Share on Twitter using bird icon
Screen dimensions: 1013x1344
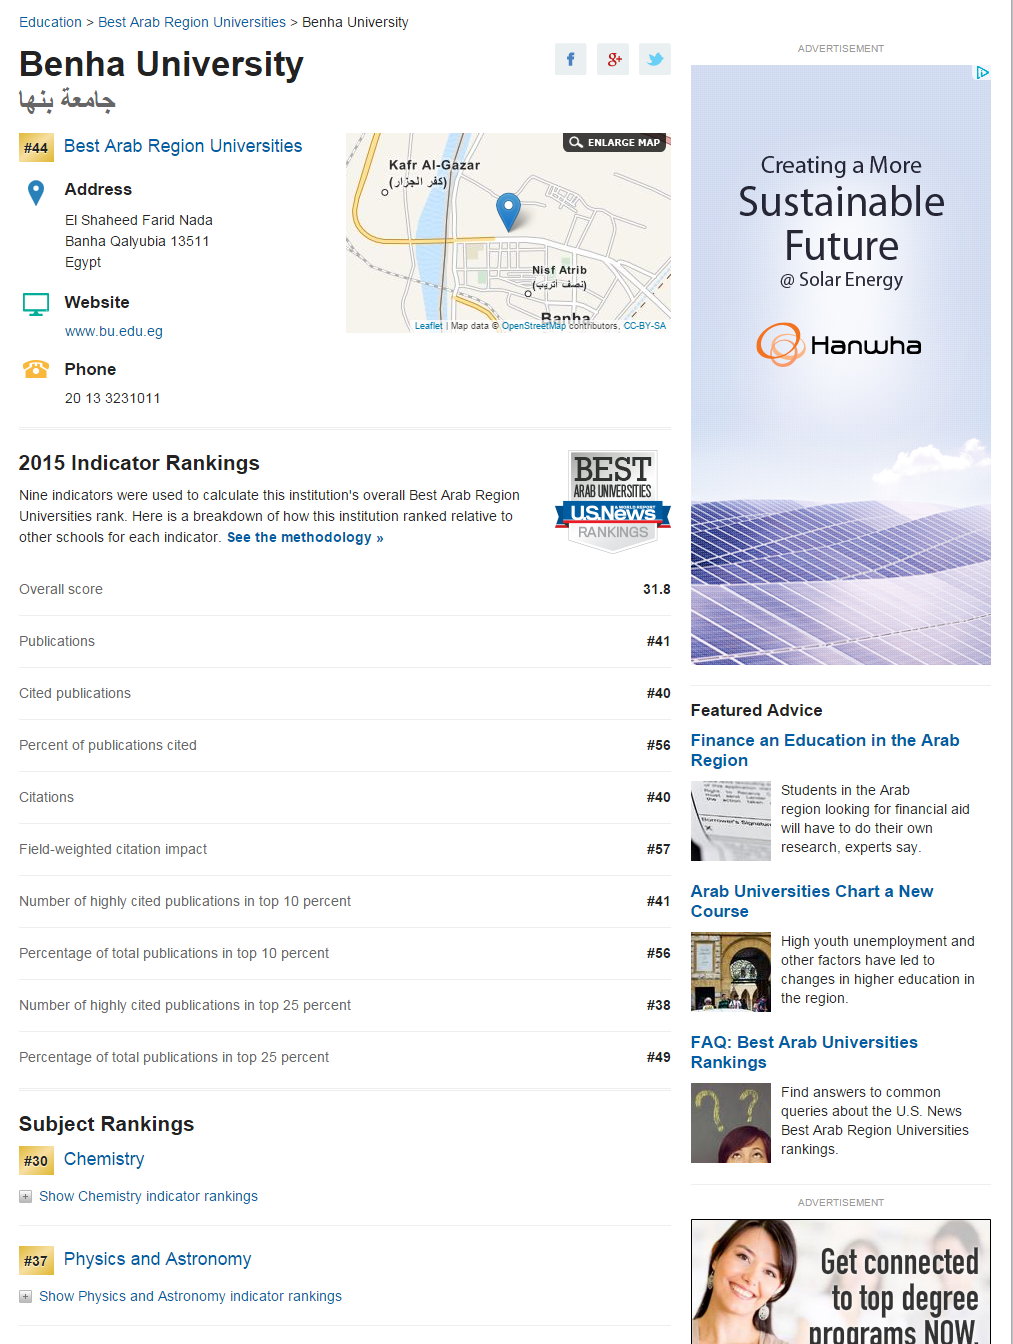click(x=655, y=59)
